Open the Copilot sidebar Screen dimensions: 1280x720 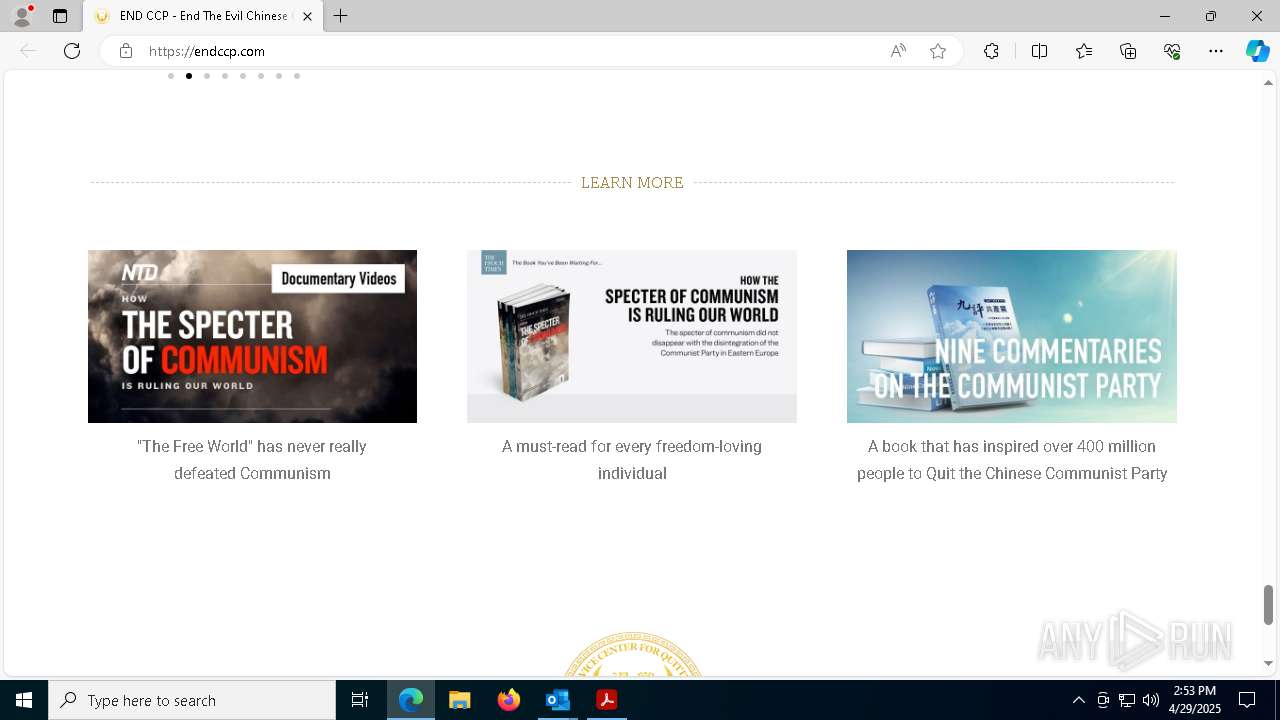click(x=1257, y=51)
